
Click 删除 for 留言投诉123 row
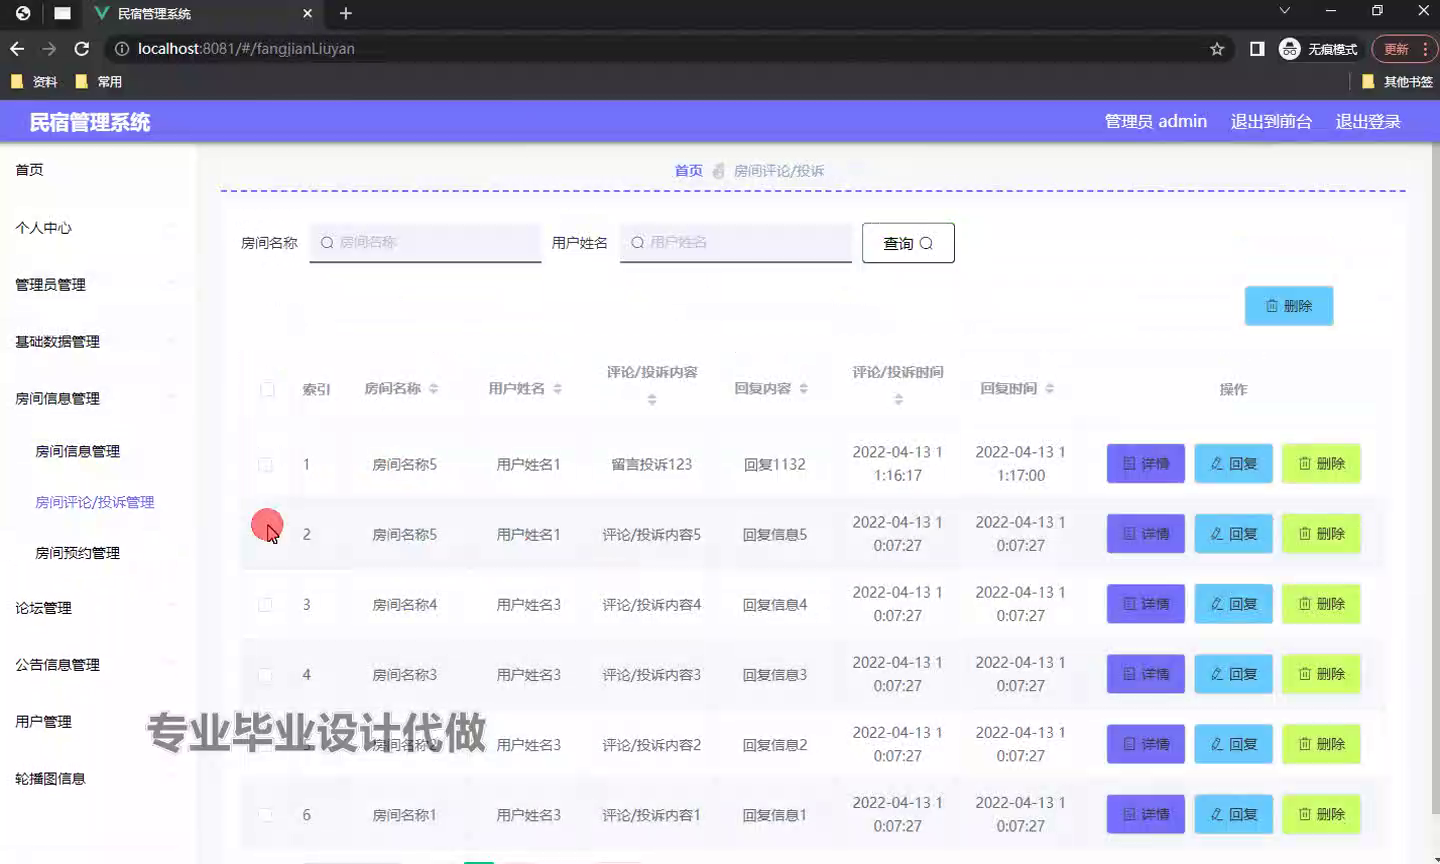1322,464
